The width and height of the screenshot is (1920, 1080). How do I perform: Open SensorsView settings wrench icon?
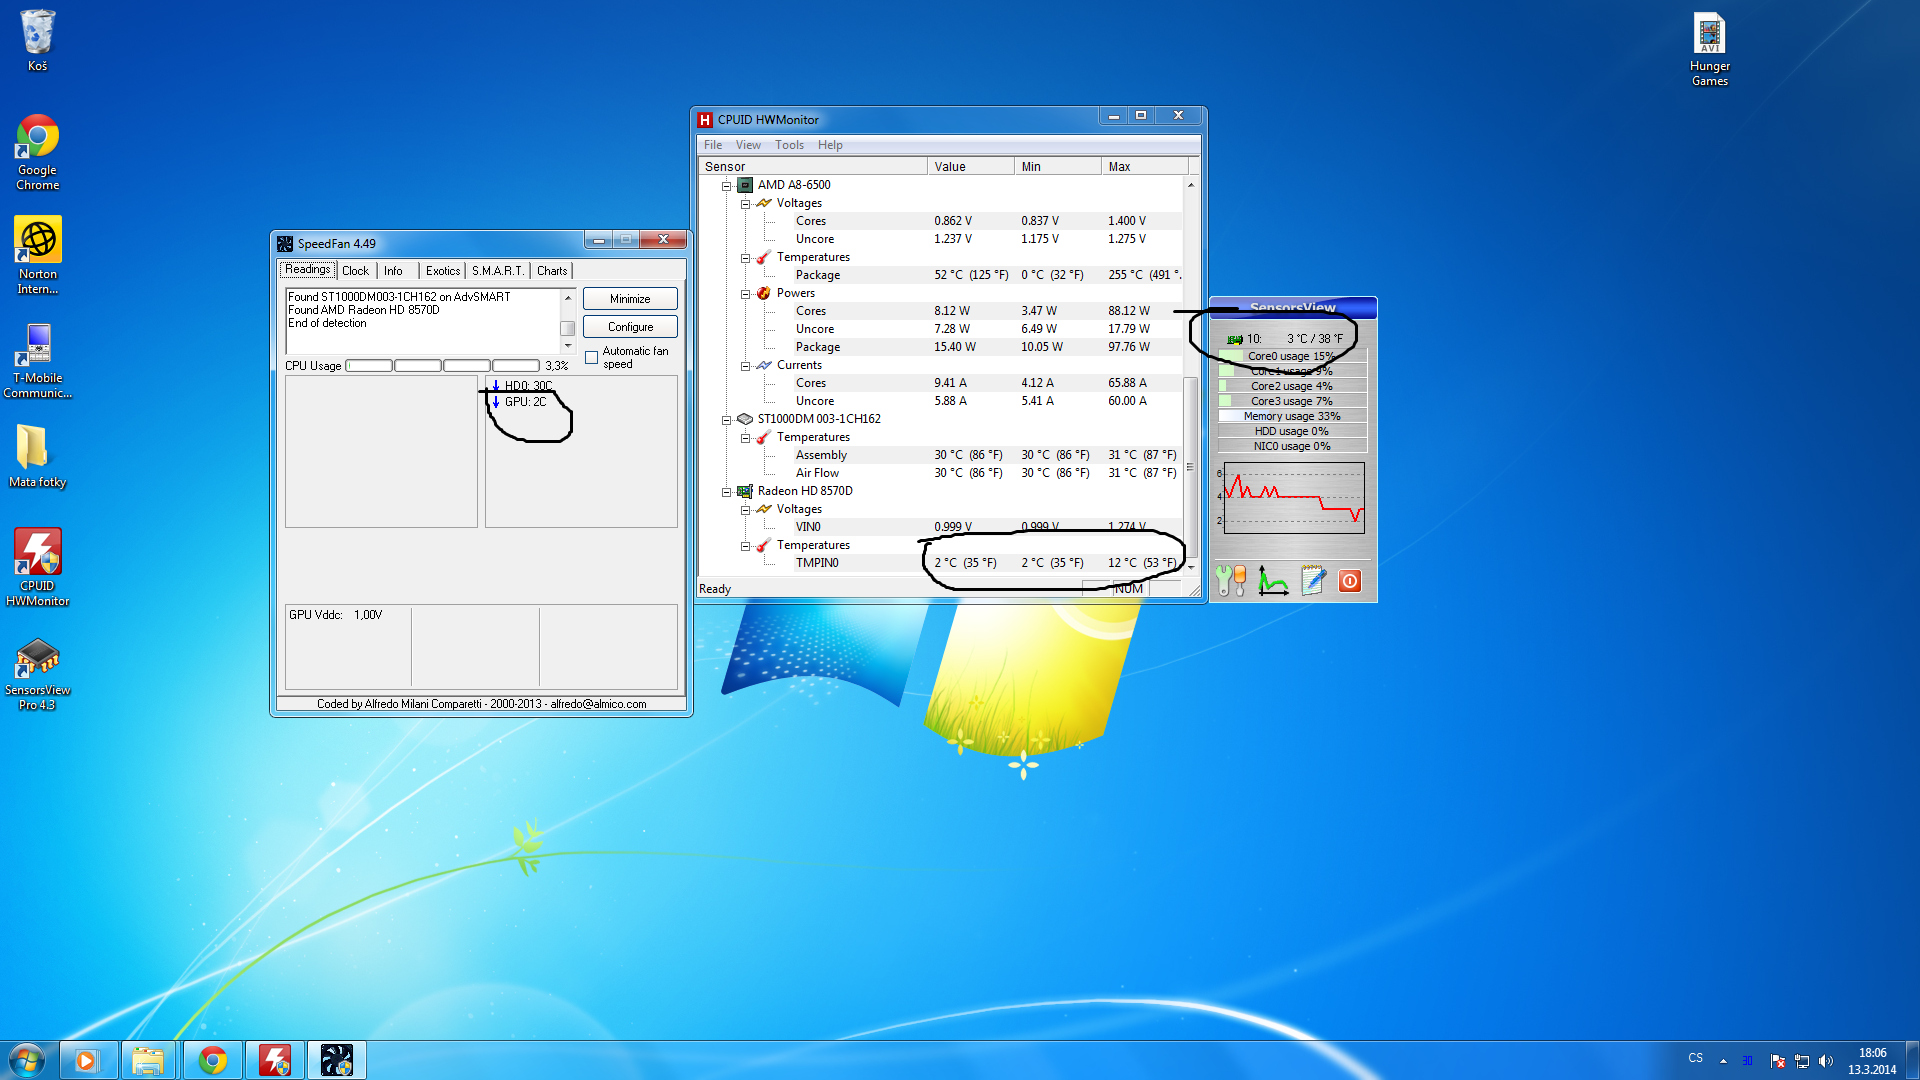tap(1230, 580)
